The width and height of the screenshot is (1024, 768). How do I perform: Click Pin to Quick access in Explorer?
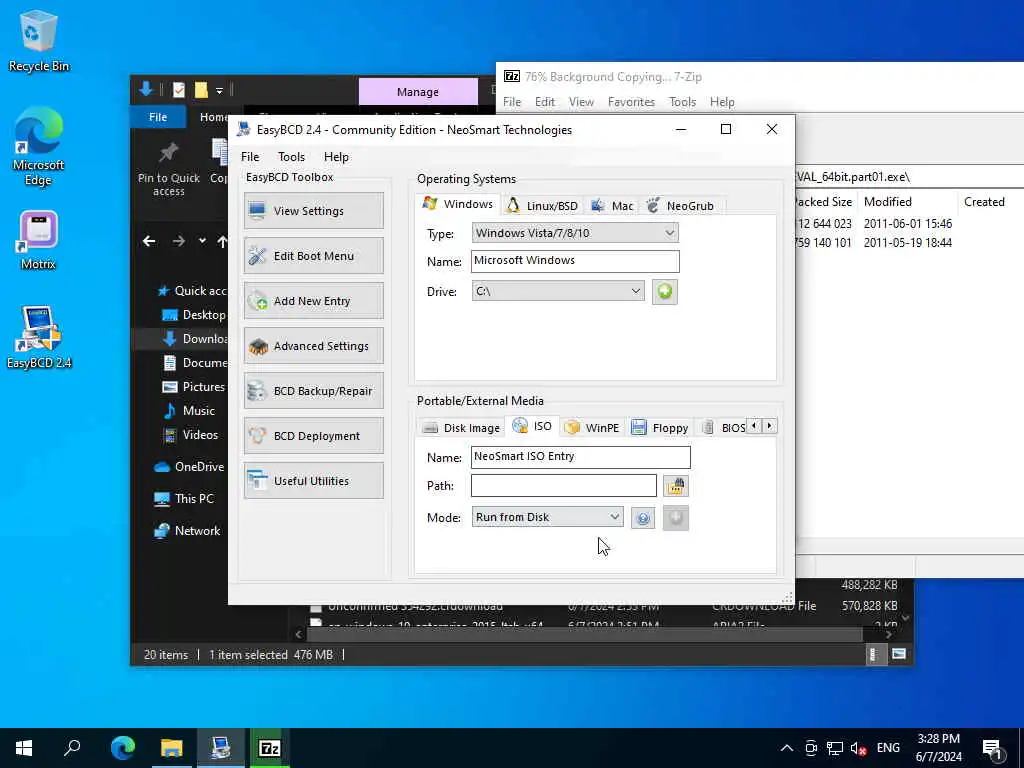168,169
